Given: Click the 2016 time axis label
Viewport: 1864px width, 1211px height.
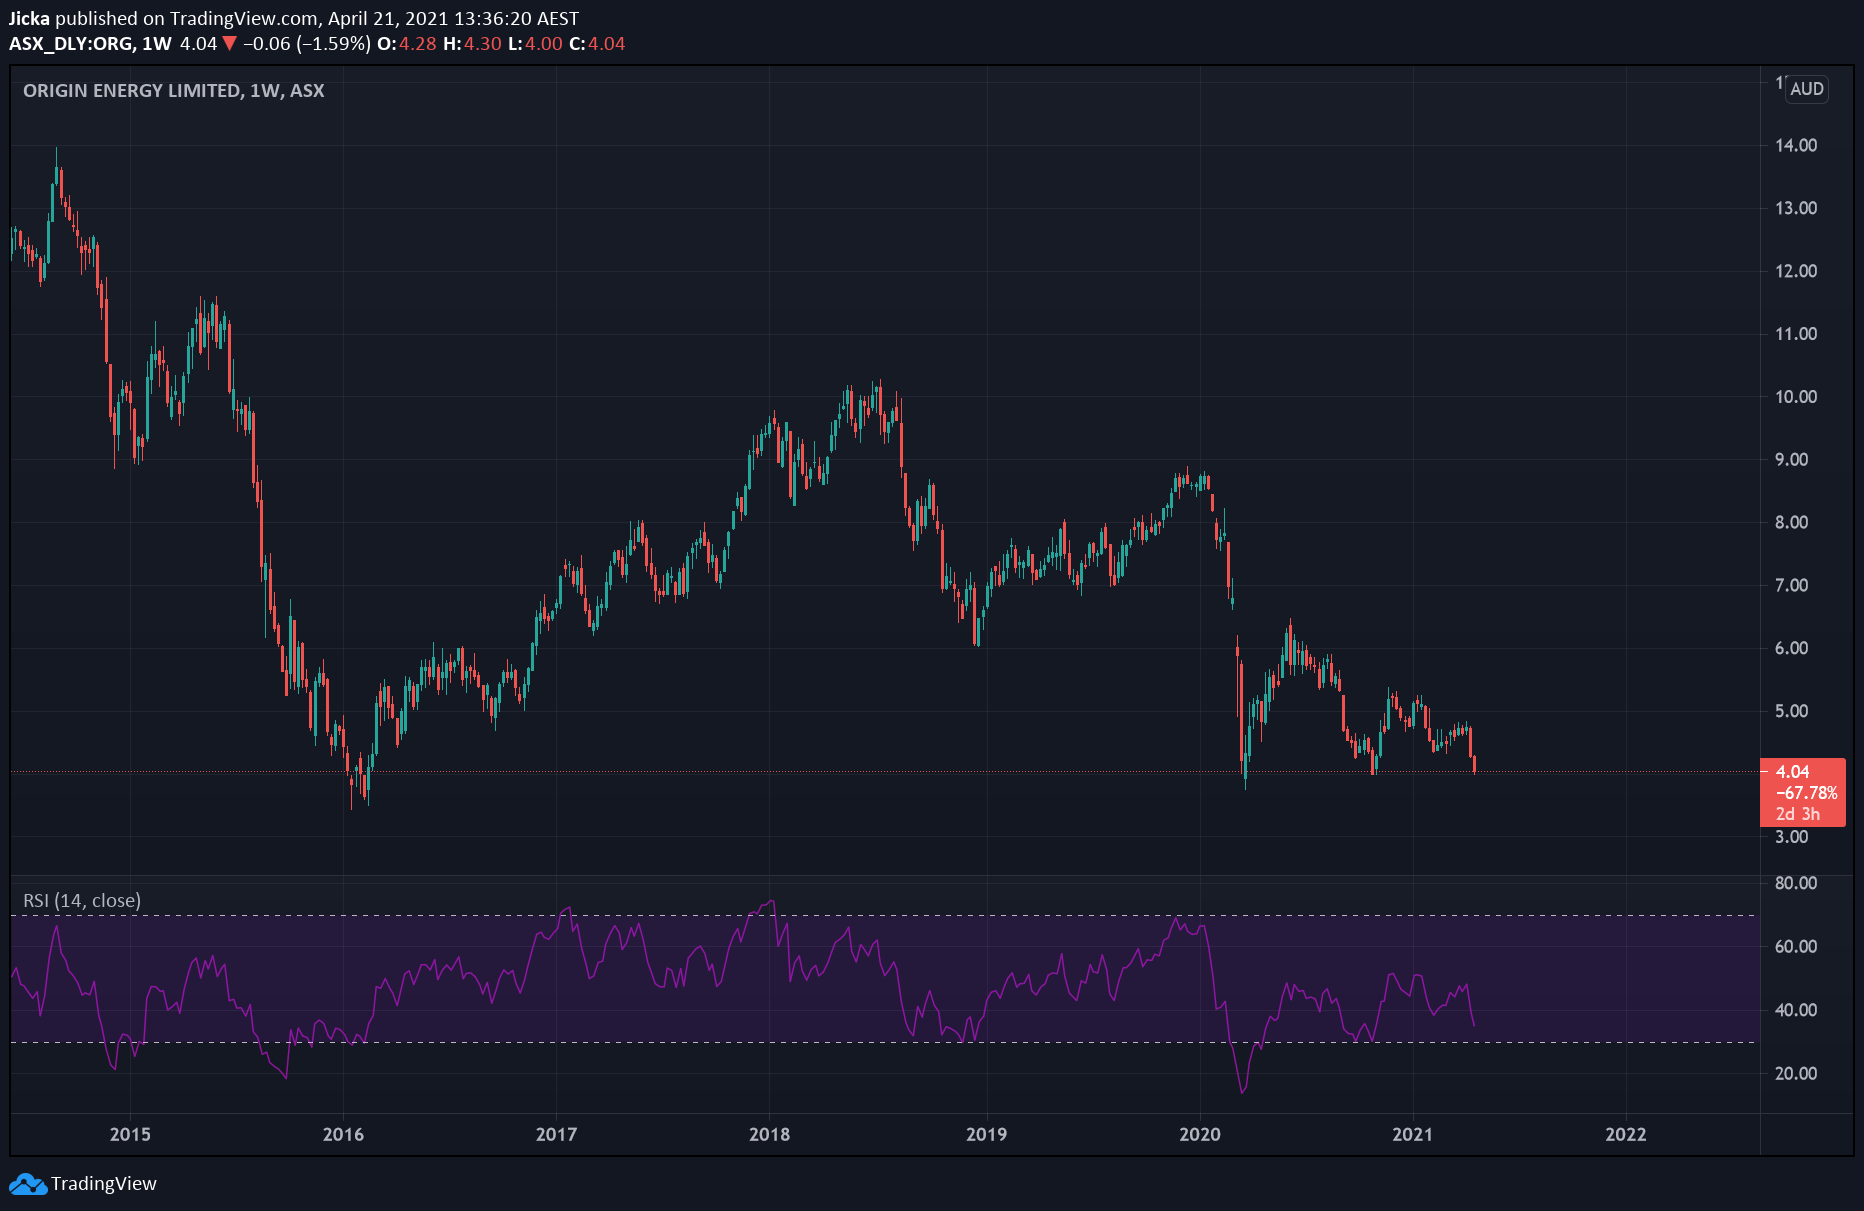Looking at the screenshot, I should point(343,1135).
